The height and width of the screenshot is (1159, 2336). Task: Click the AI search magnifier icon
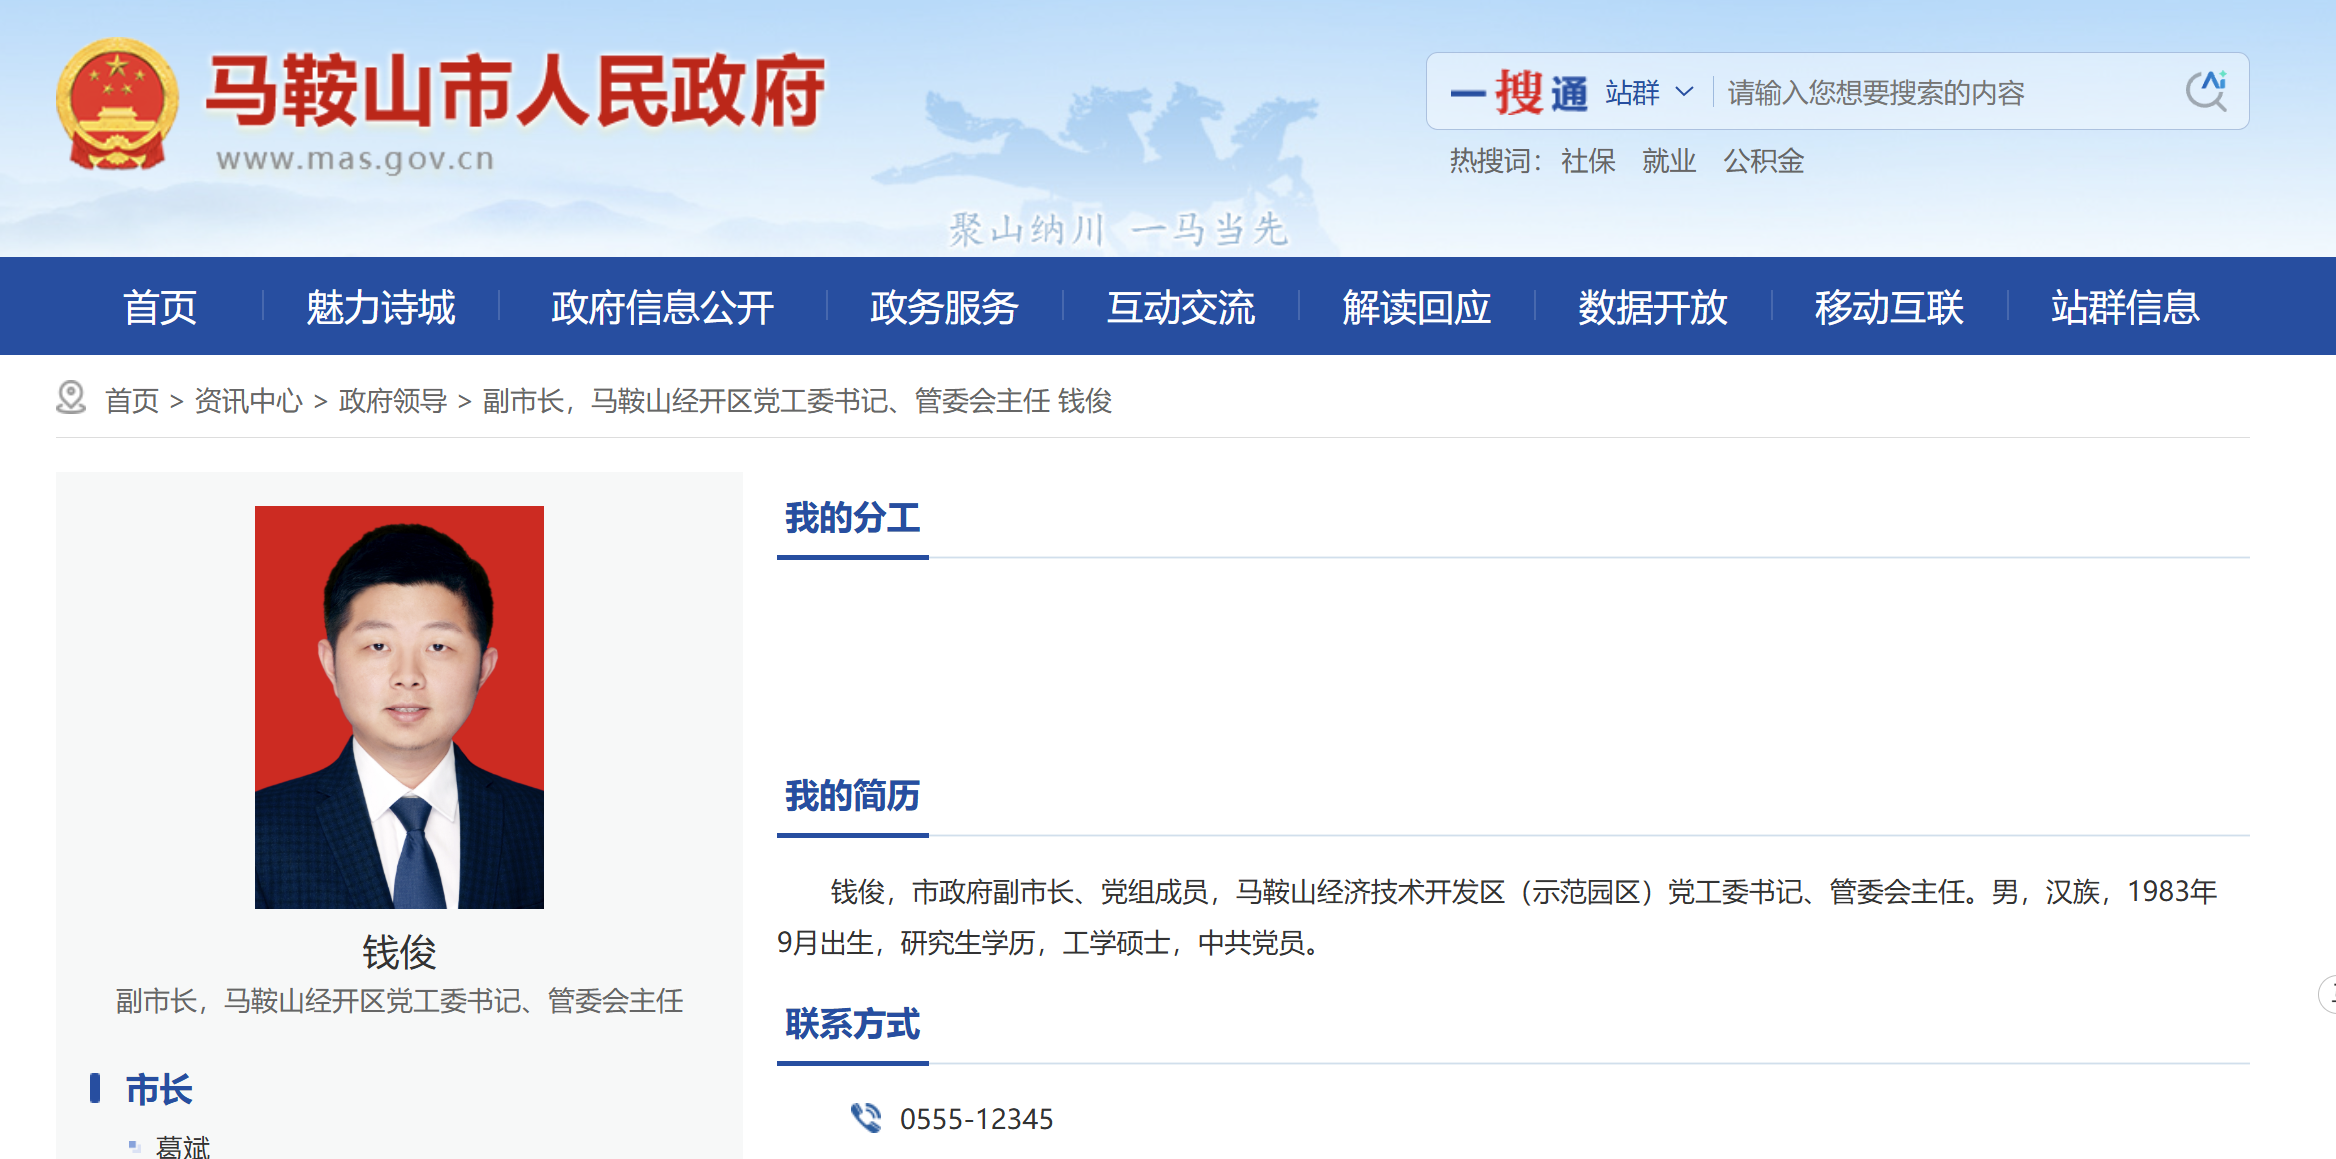coord(2205,91)
